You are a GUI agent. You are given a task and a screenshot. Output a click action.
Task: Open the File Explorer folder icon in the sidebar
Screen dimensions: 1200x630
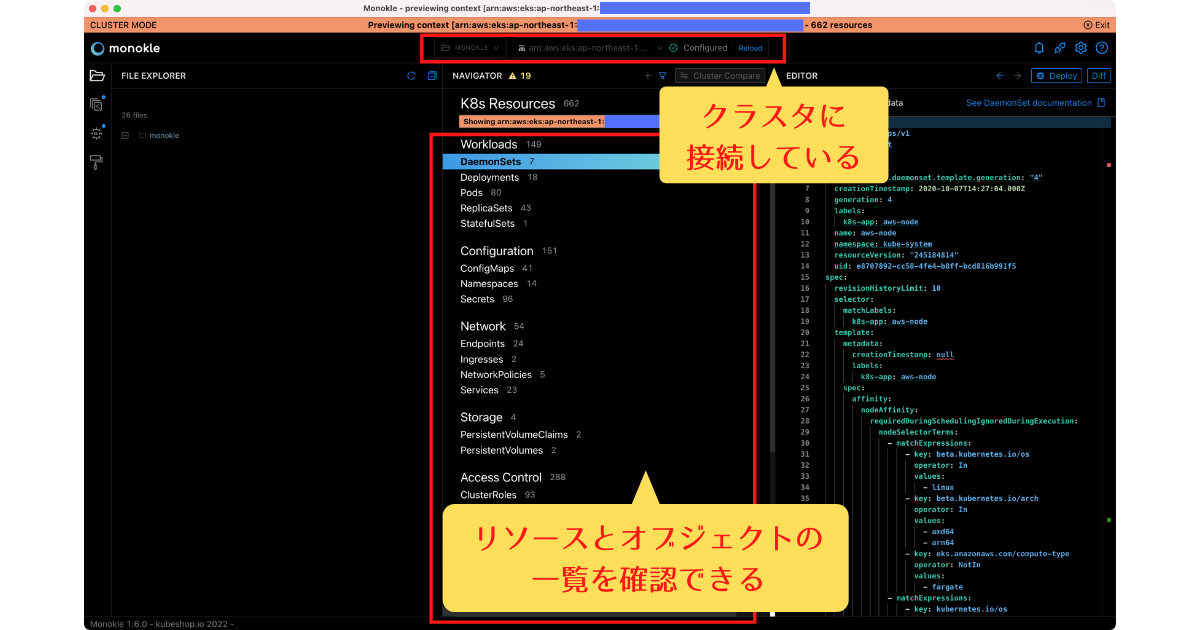(x=97, y=75)
